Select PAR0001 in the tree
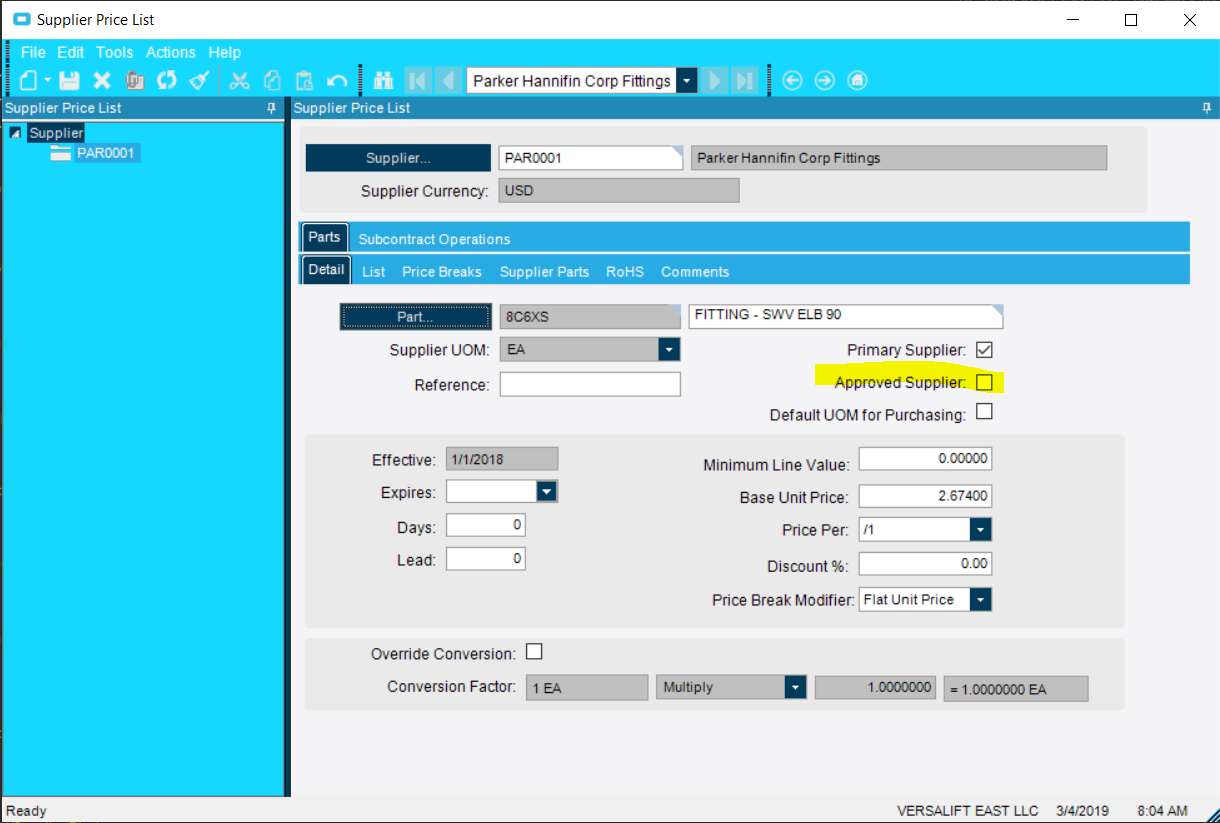Screen dimensions: 1220x823 107,153
